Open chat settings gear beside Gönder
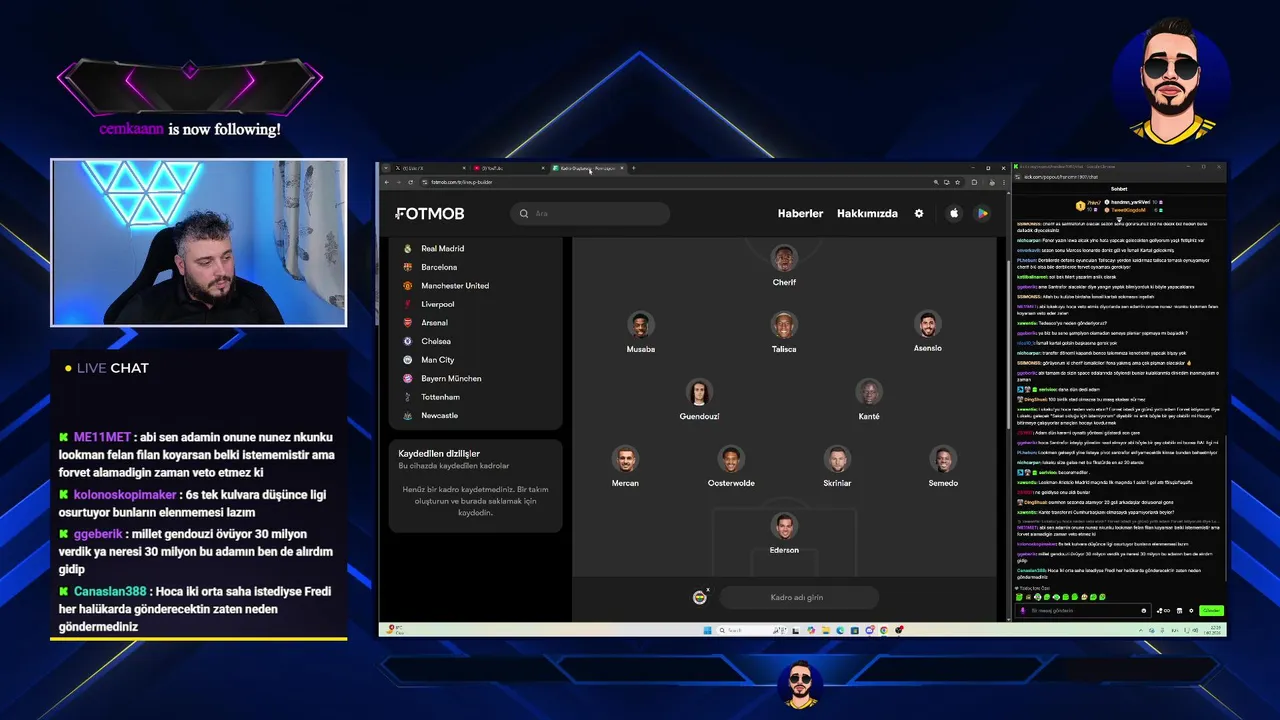The height and width of the screenshot is (720, 1280). point(1191,611)
